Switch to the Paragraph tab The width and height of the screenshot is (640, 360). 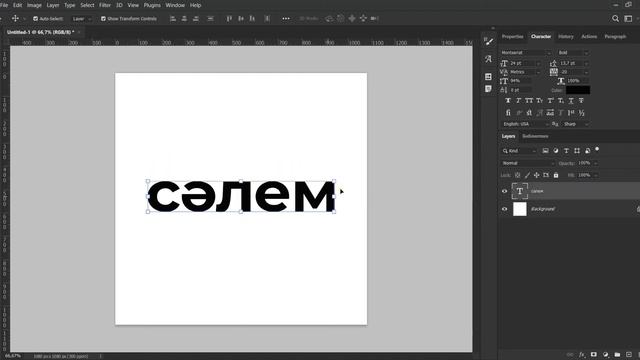pos(615,36)
